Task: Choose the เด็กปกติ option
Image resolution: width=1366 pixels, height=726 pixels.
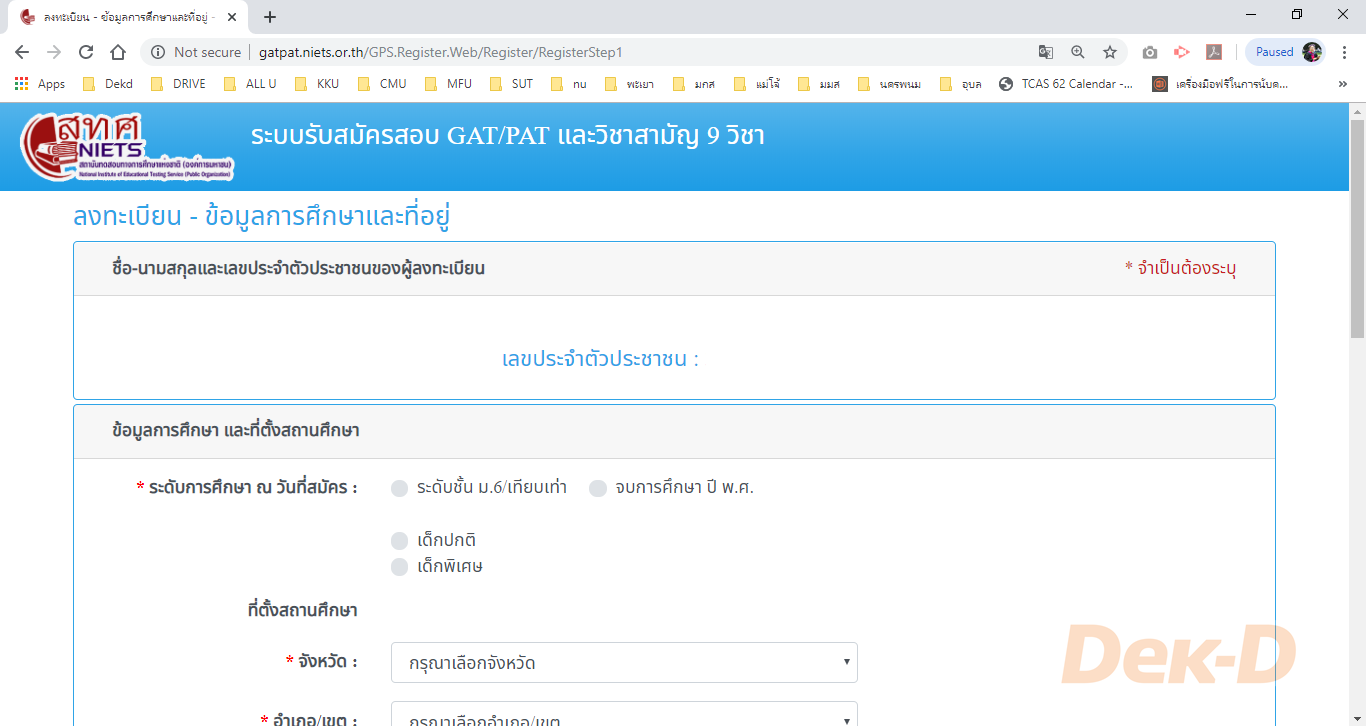Action: coord(397,540)
